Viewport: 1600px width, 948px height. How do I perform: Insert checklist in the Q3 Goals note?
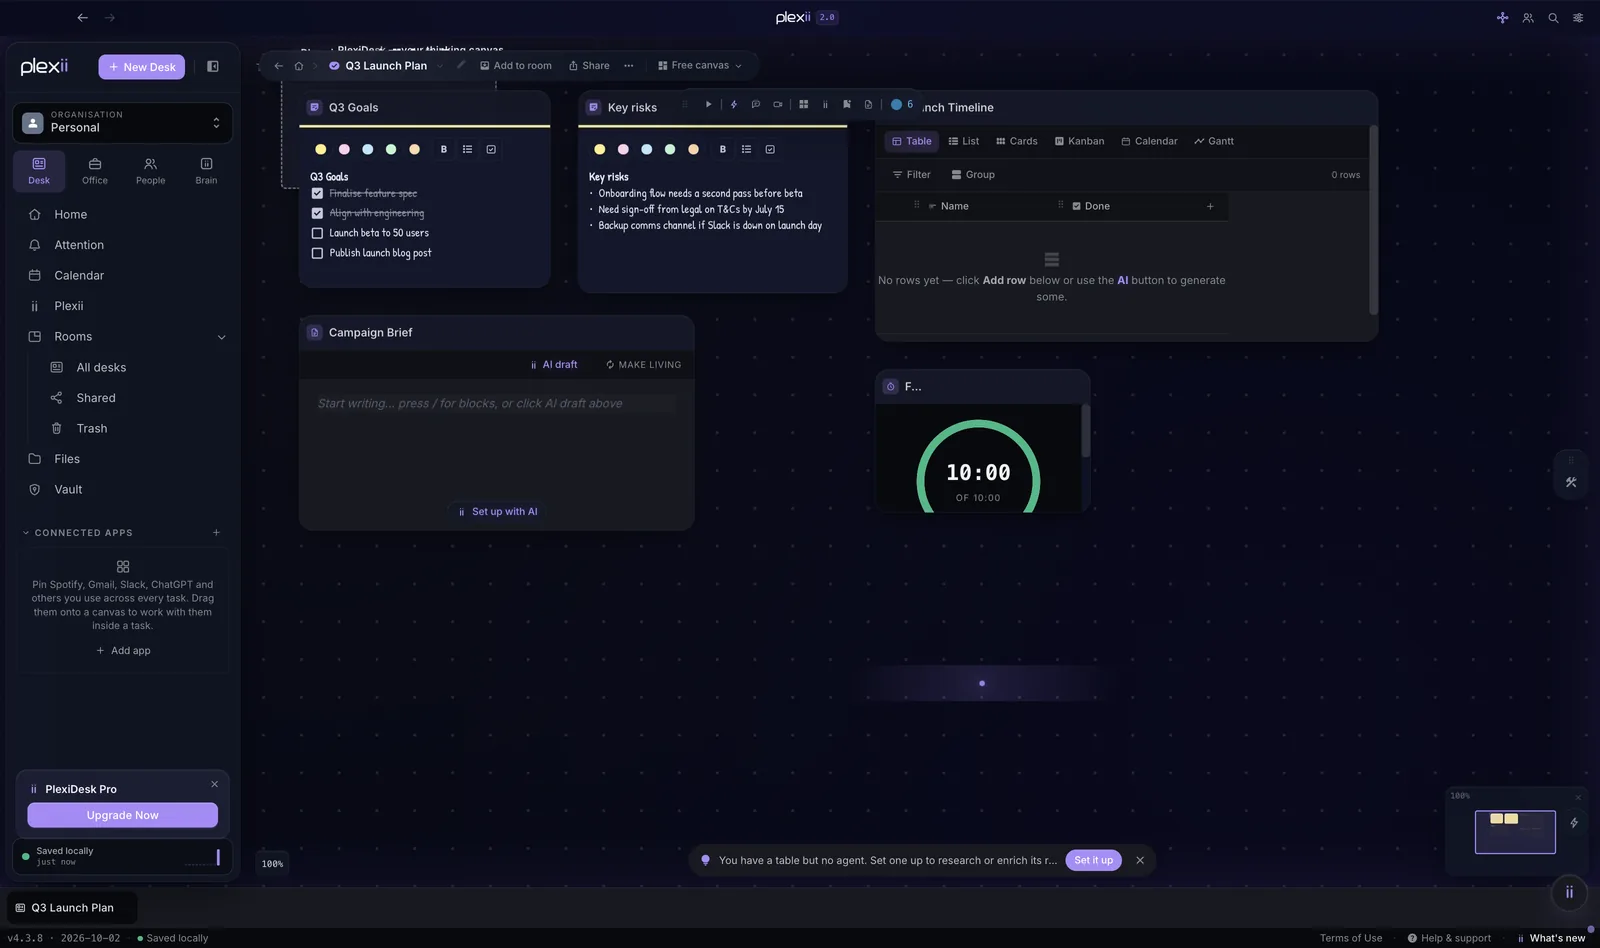pyautogui.click(x=491, y=150)
